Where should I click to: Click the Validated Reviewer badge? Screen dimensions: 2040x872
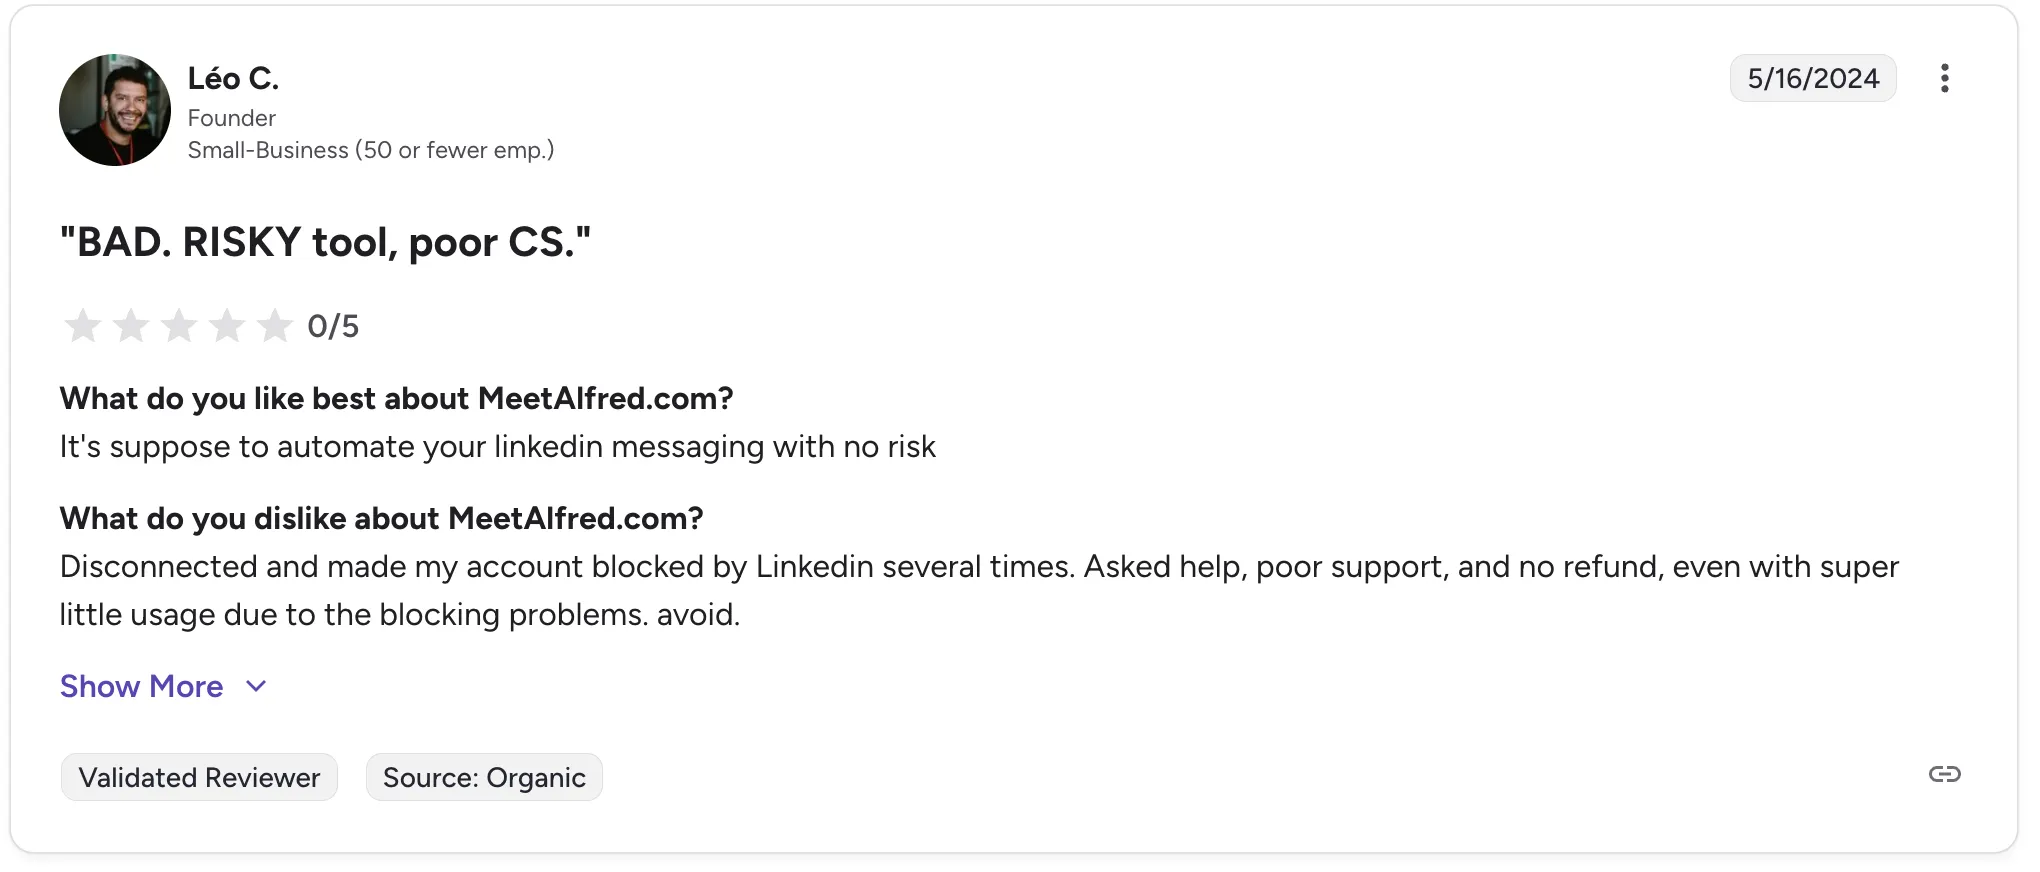(199, 777)
